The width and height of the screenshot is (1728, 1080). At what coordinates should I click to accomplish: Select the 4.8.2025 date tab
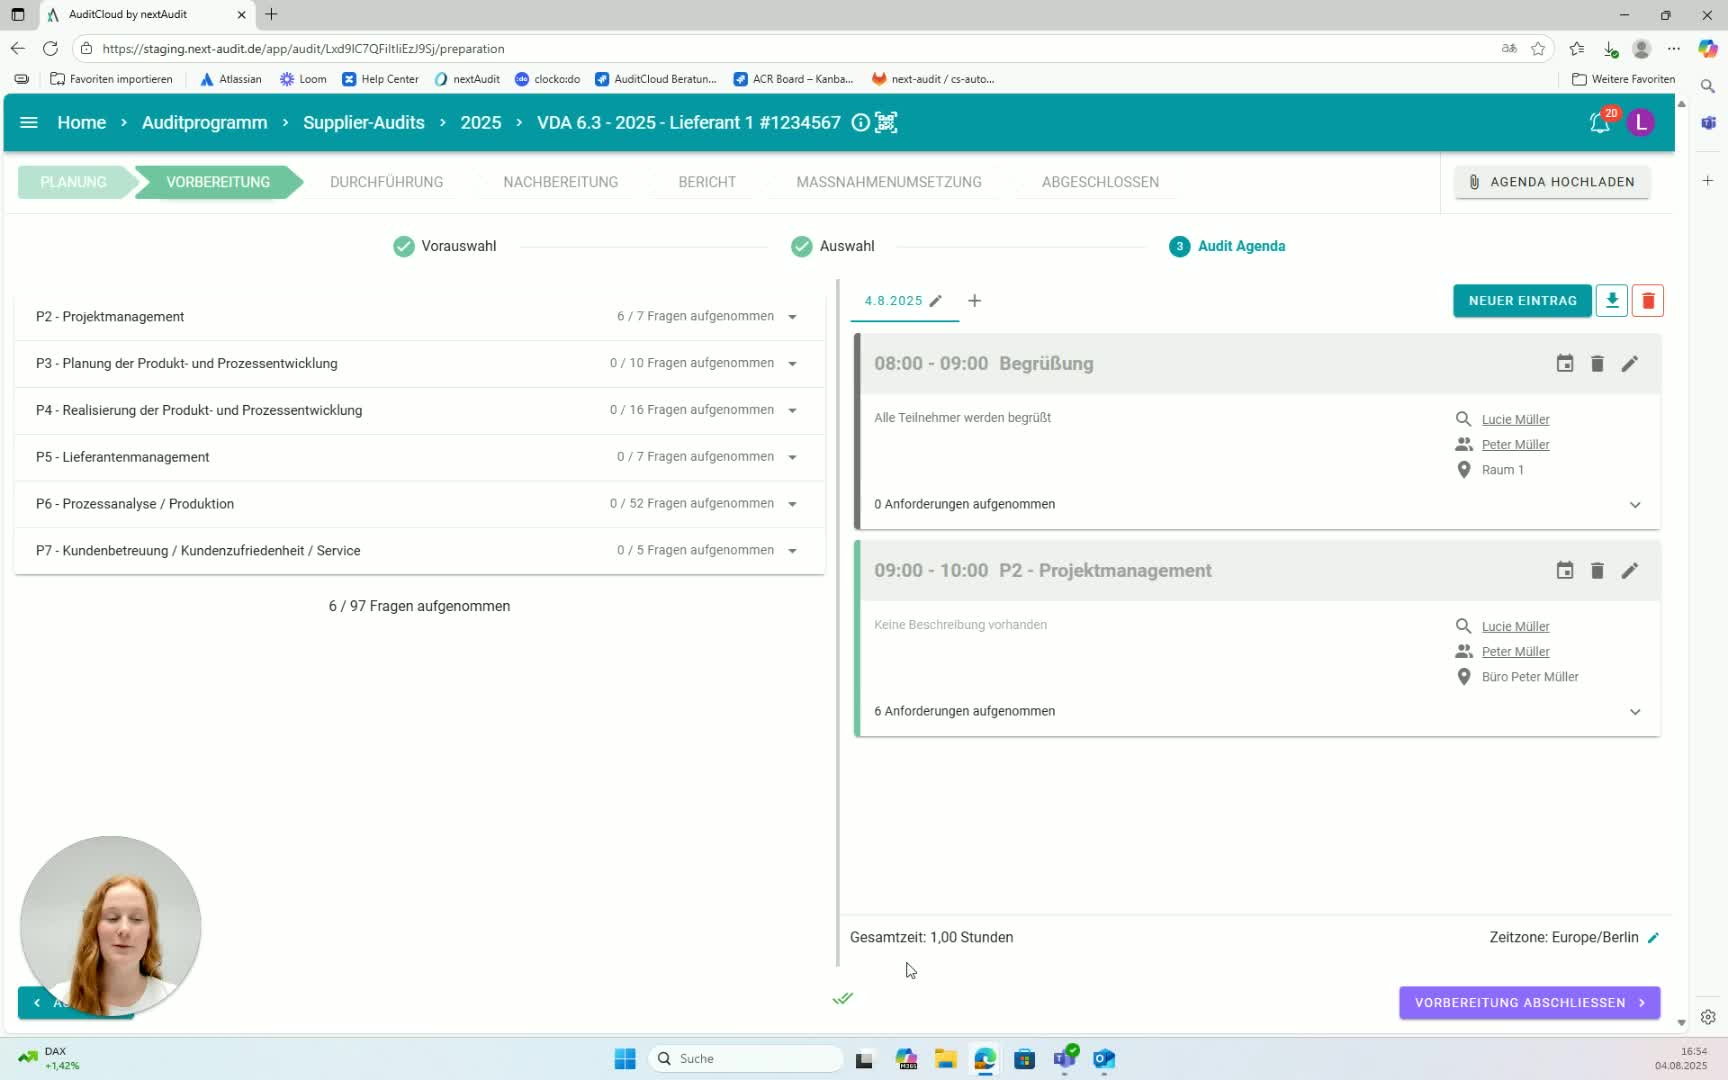(x=893, y=301)
